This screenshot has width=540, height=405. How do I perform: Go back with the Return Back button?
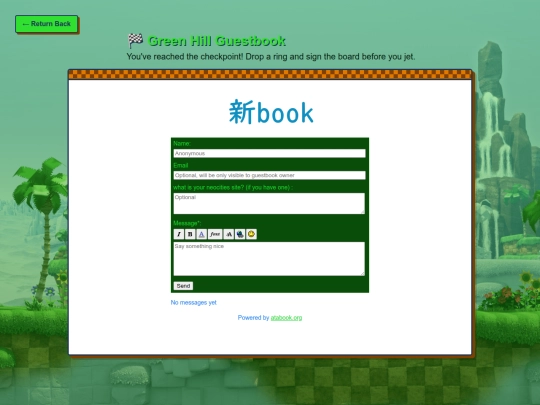tap(46, 24)
